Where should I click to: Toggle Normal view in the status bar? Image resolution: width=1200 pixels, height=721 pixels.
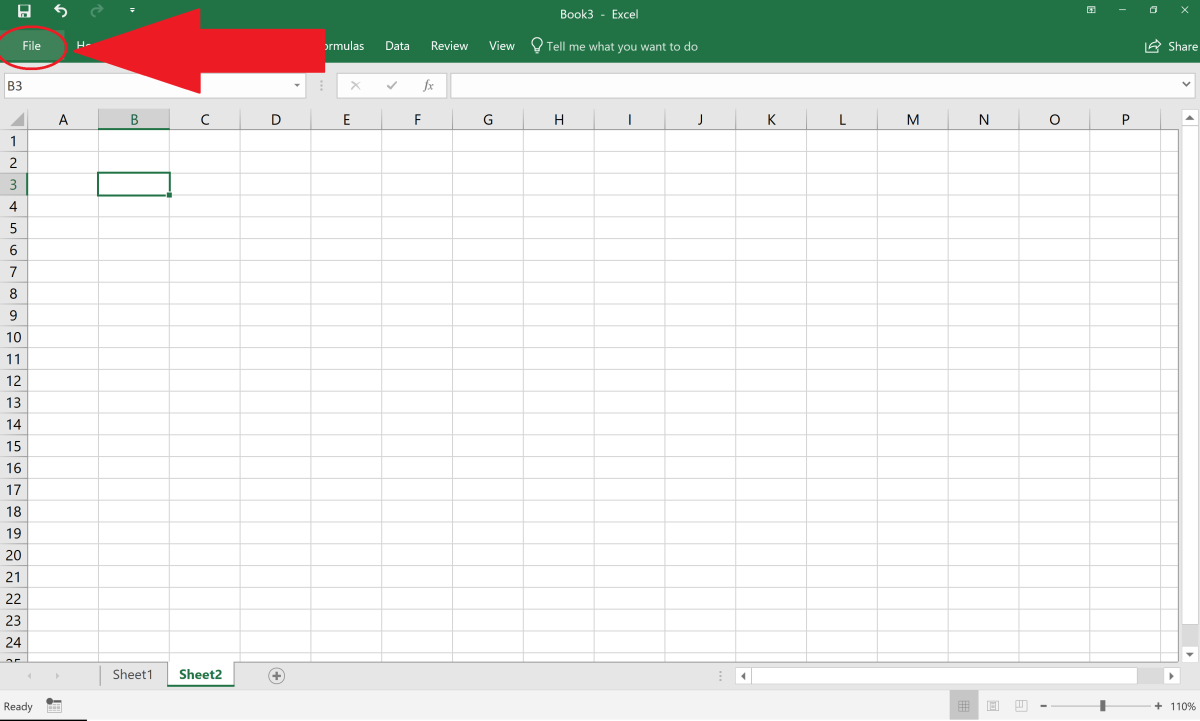click(964, 705)
